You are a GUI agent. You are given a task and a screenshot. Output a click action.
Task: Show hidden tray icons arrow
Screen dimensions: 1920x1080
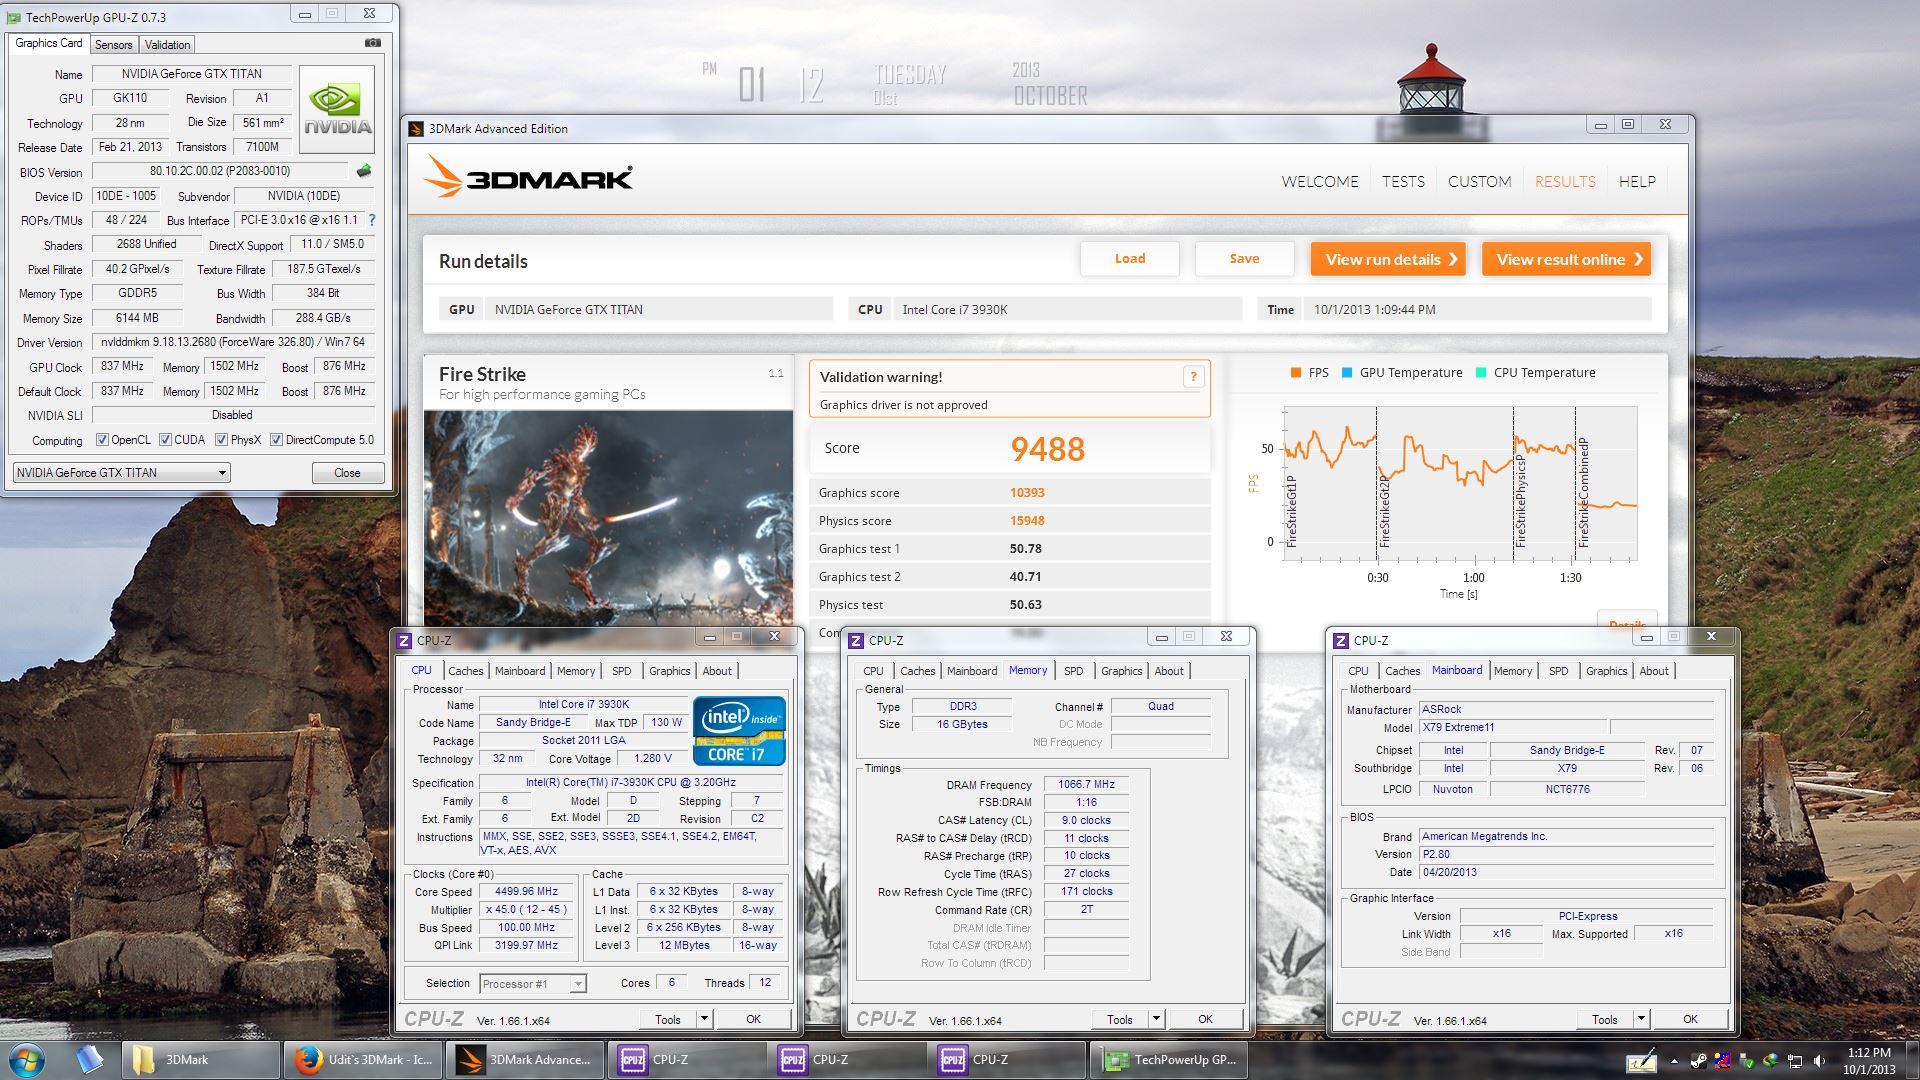coord(1674,1062)
